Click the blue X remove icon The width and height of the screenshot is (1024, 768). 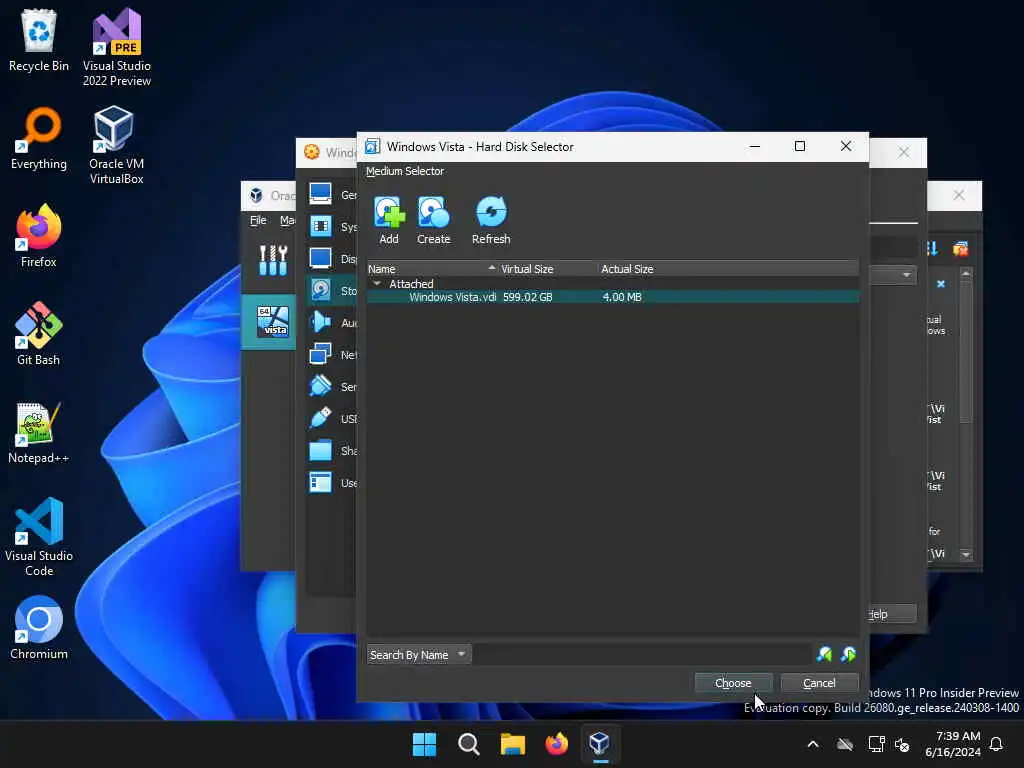point(940,283)
